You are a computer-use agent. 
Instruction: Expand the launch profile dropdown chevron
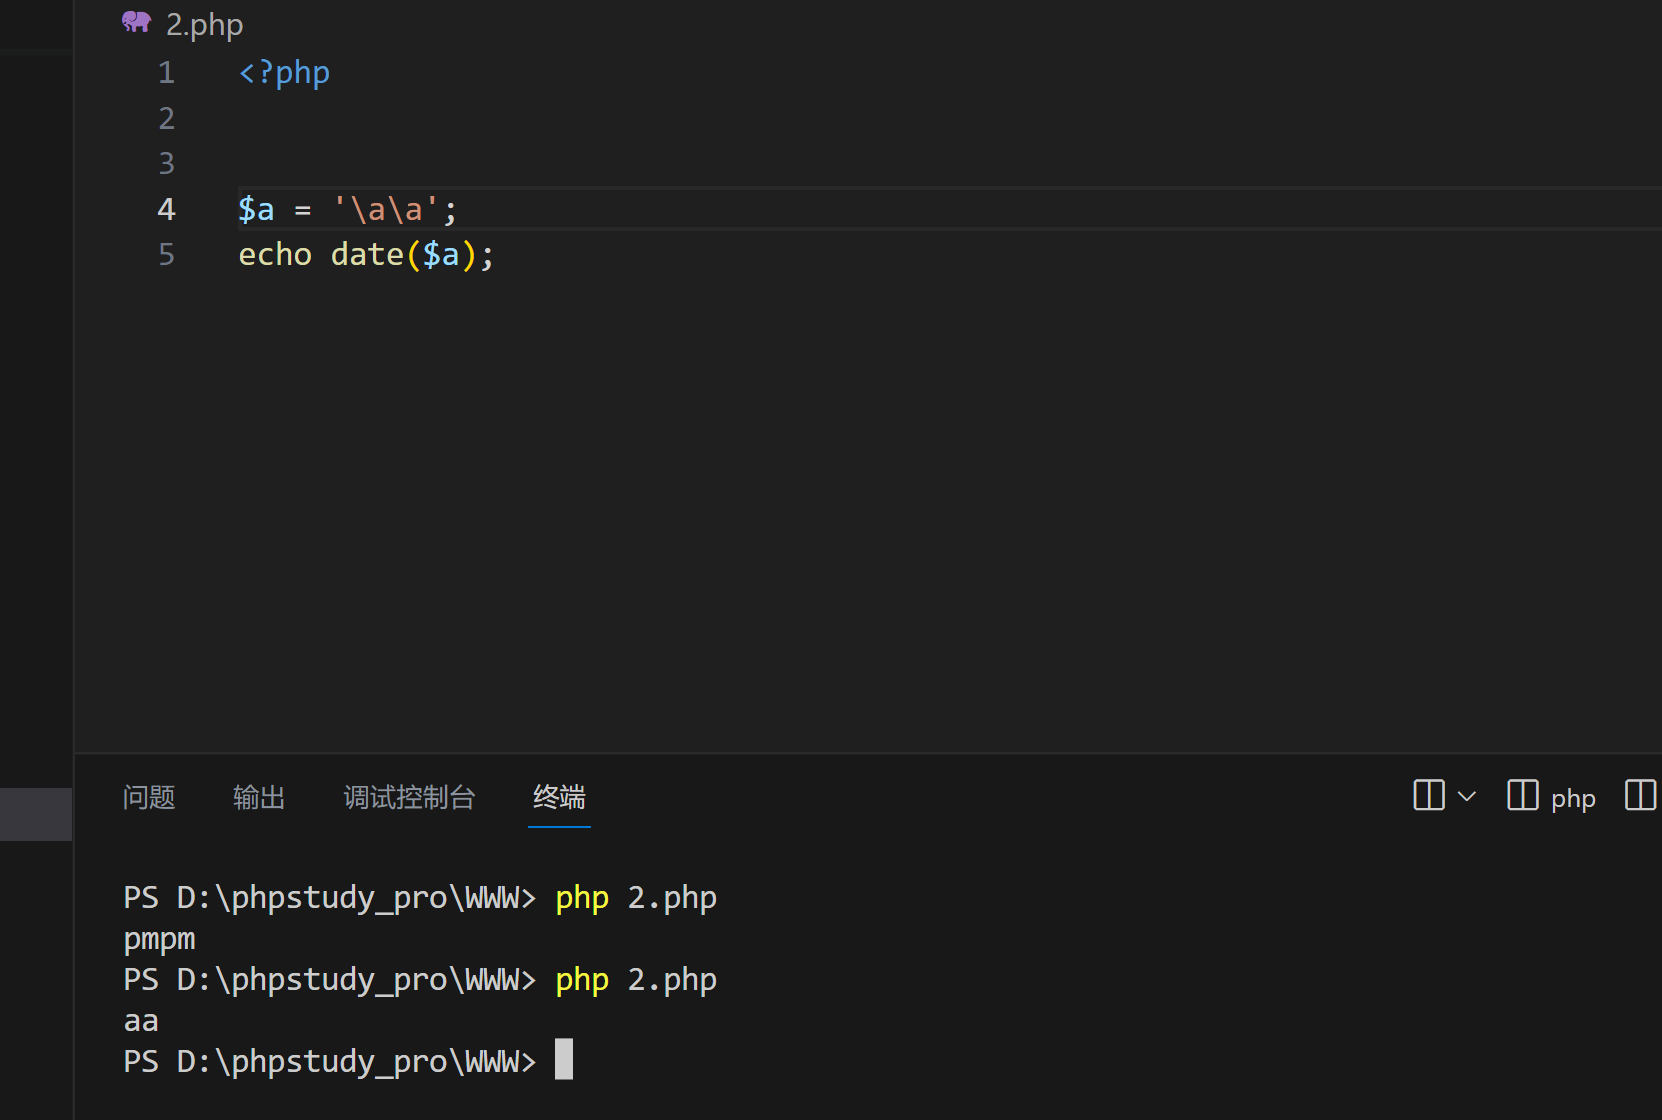click(x=1467, y=796)
